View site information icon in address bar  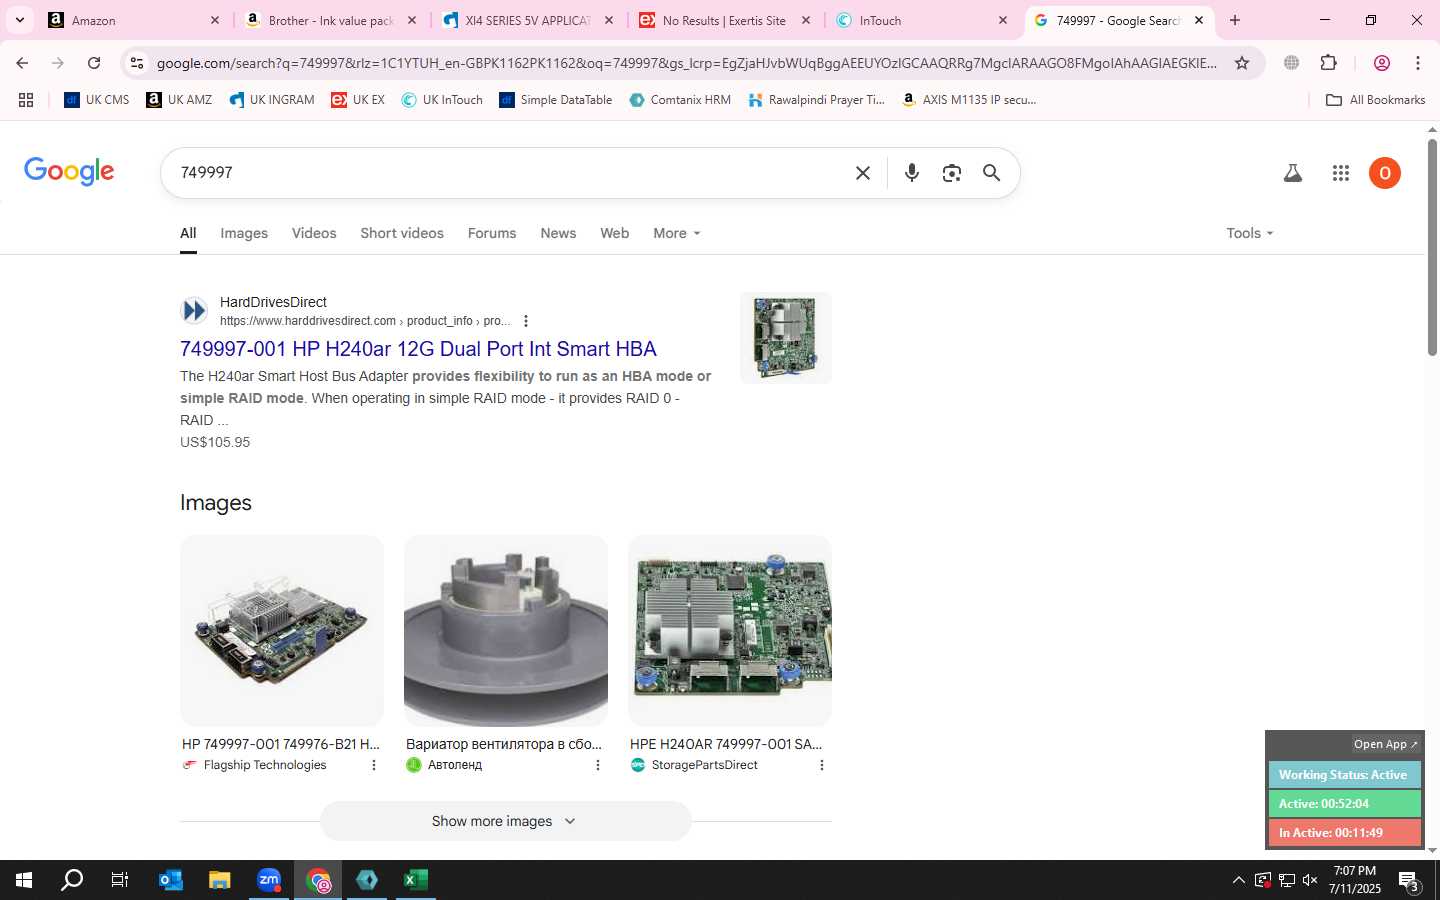[x=137, y=63]
